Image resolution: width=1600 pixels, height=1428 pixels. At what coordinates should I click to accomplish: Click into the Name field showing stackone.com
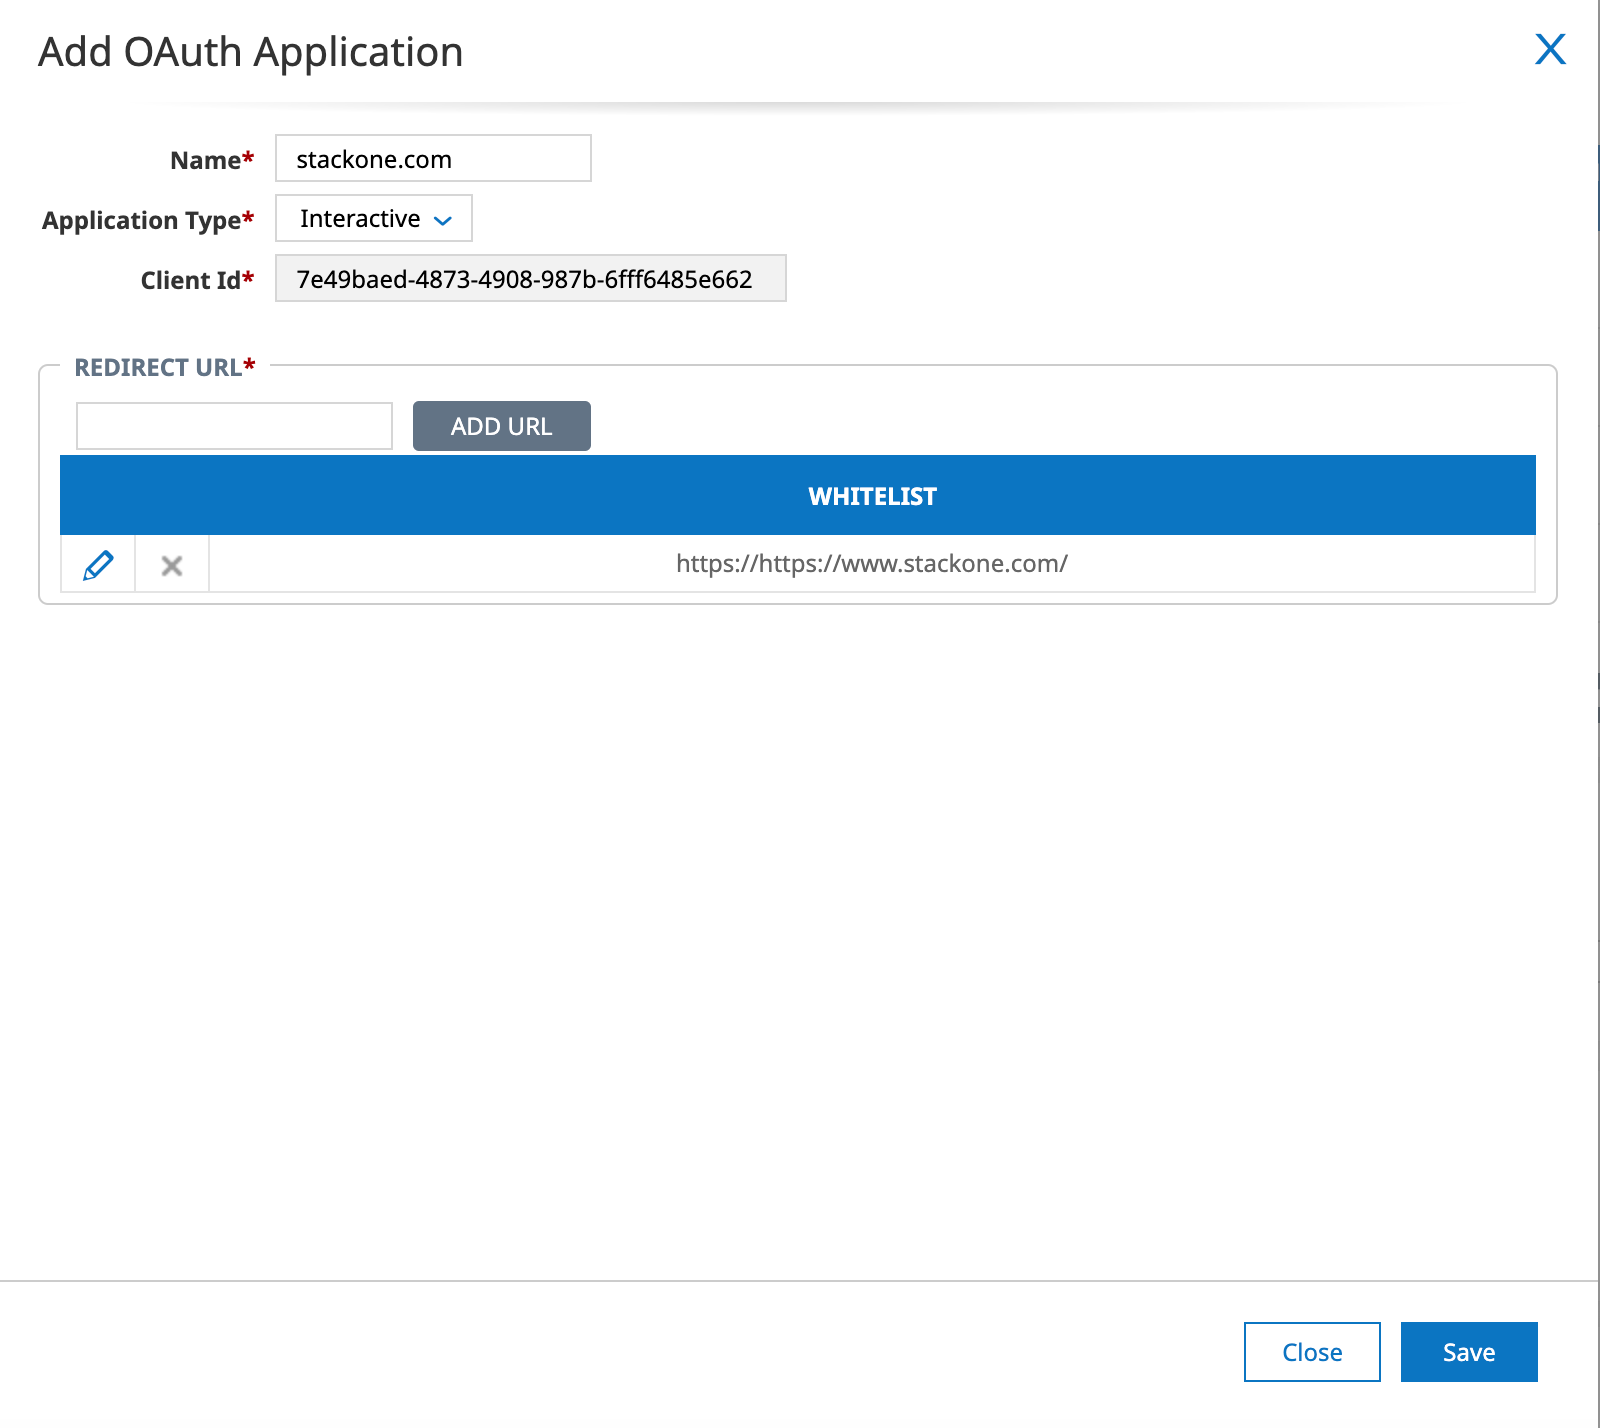coord(431,158)
